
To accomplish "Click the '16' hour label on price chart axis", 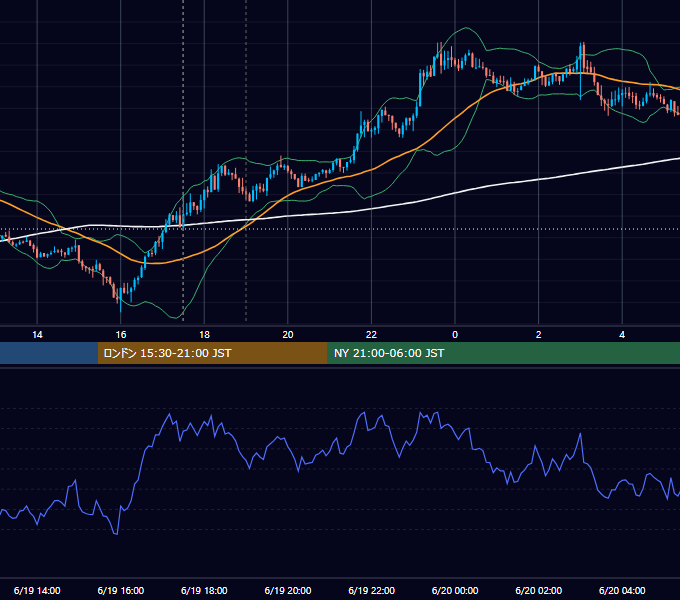I will tap(121, 335).
